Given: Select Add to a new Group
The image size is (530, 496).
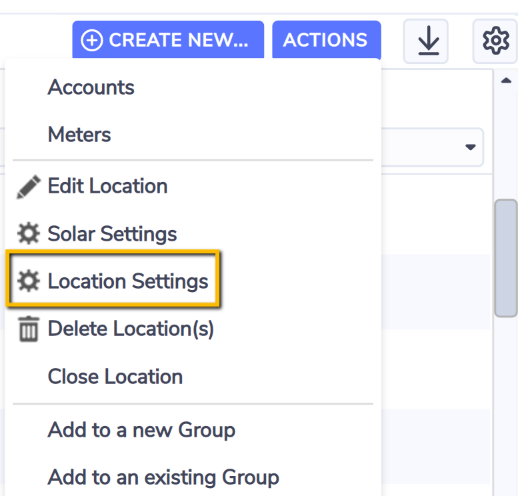Looking at the screenshot, I should coord(141,430).
